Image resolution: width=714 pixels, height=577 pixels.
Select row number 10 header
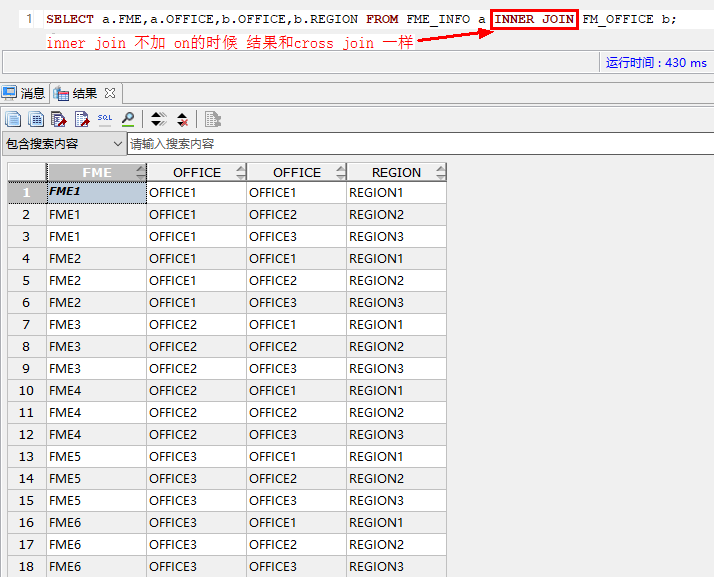point(27,391)
